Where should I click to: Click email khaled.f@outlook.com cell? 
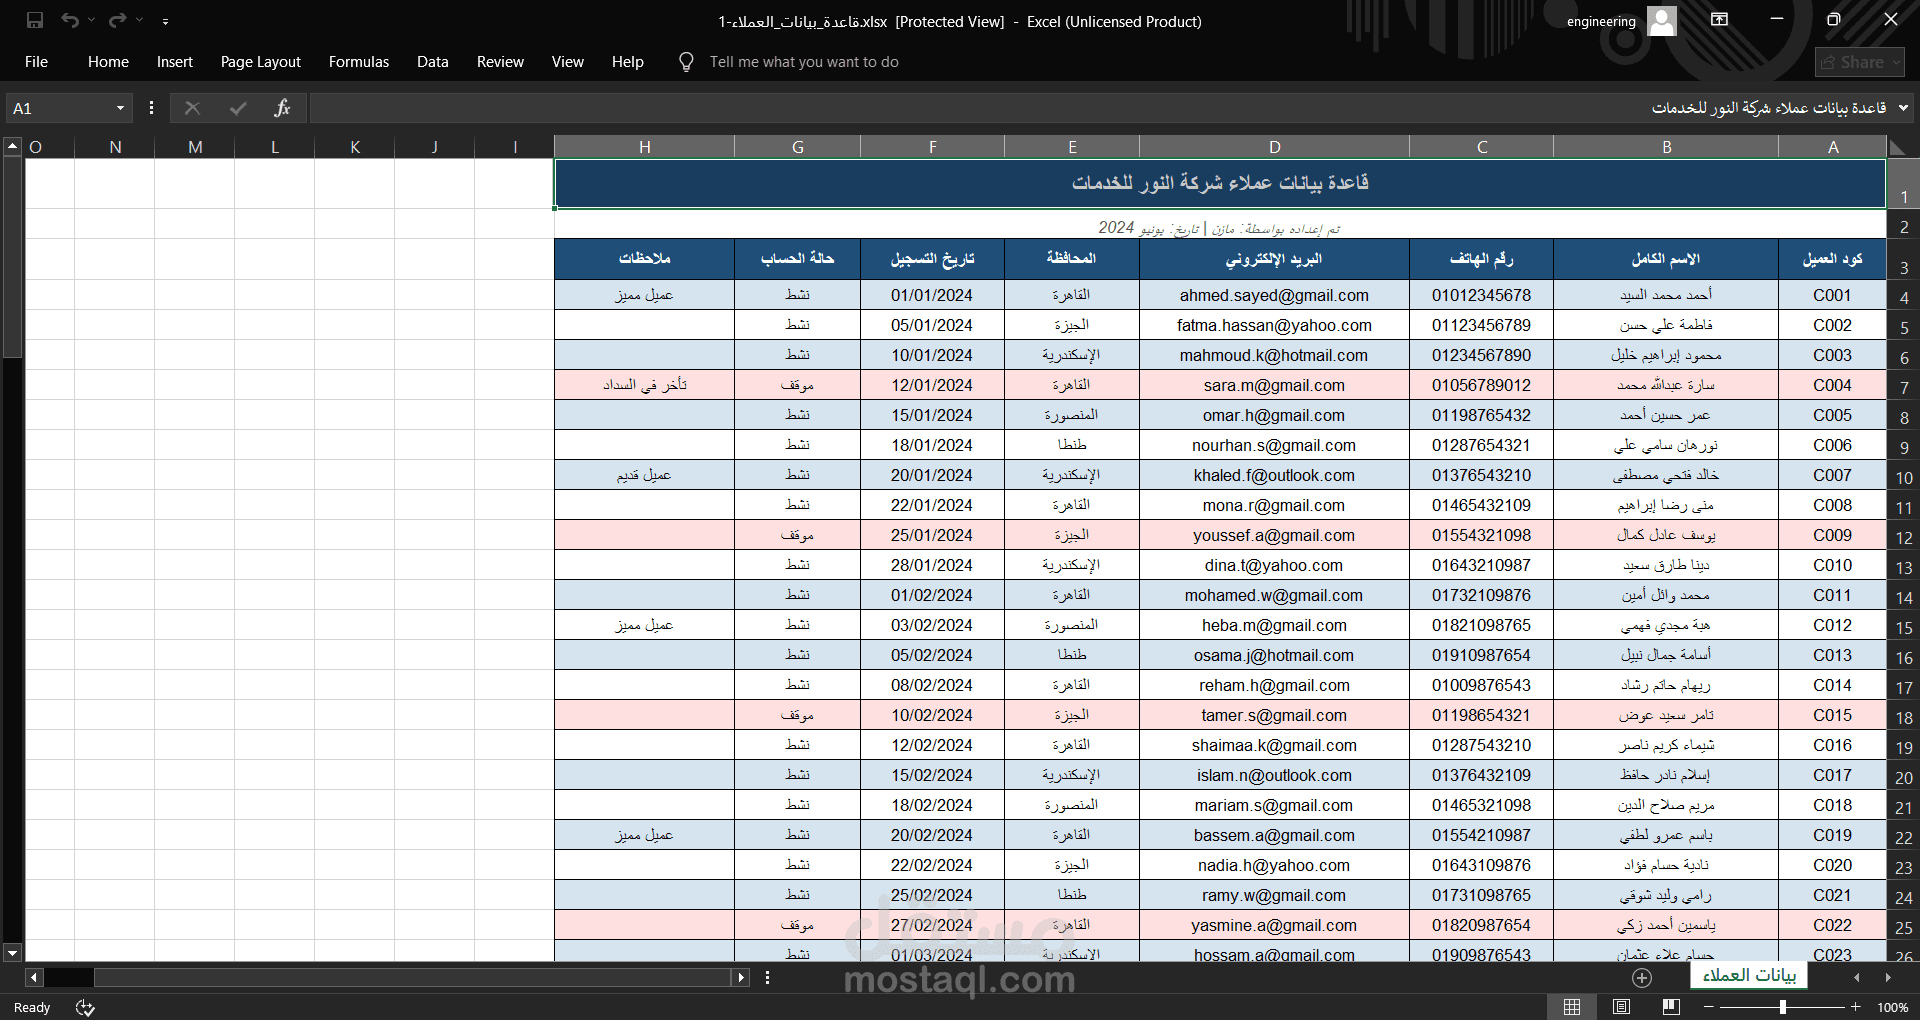[1274, 475]
